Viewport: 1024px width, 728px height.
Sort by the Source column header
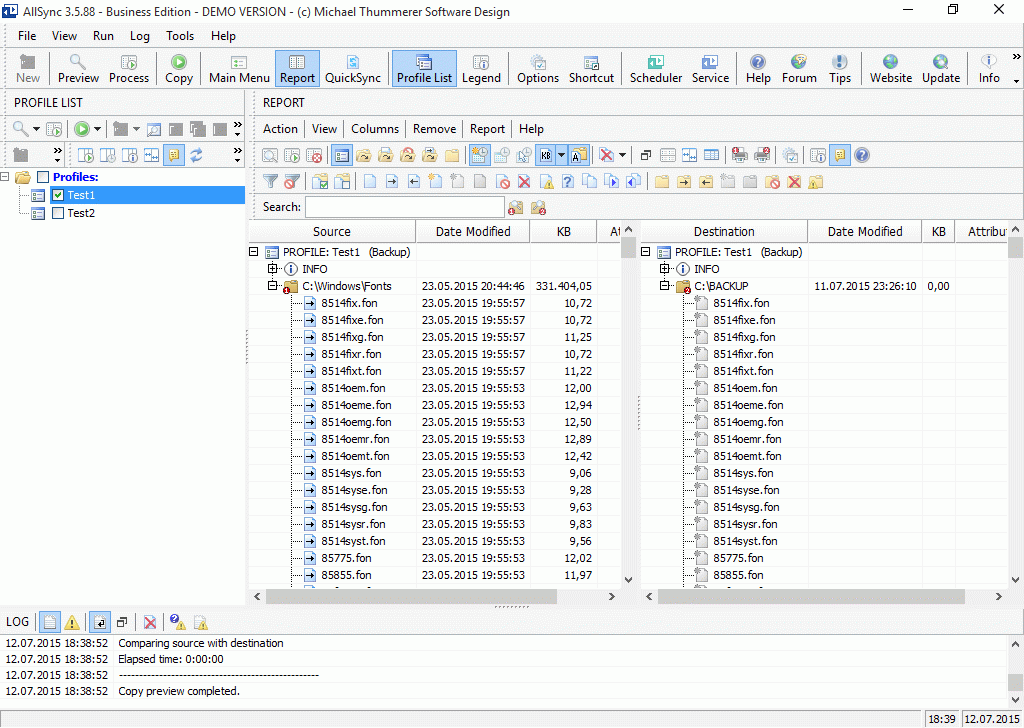[x=332, y=231]
